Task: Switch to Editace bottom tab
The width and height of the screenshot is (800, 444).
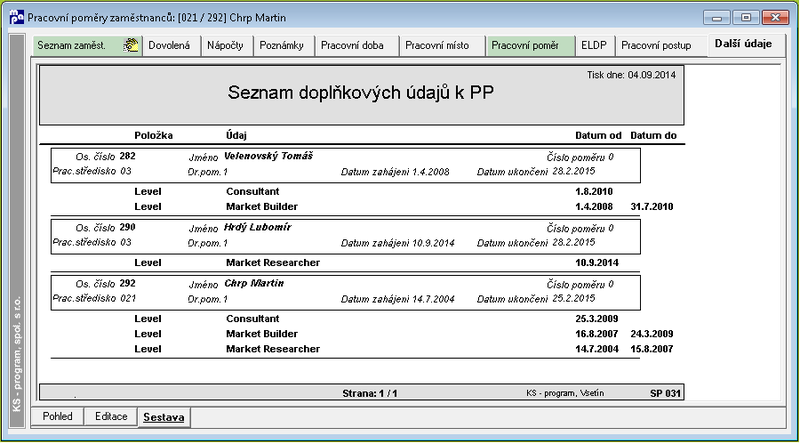Action: point(111,416)
